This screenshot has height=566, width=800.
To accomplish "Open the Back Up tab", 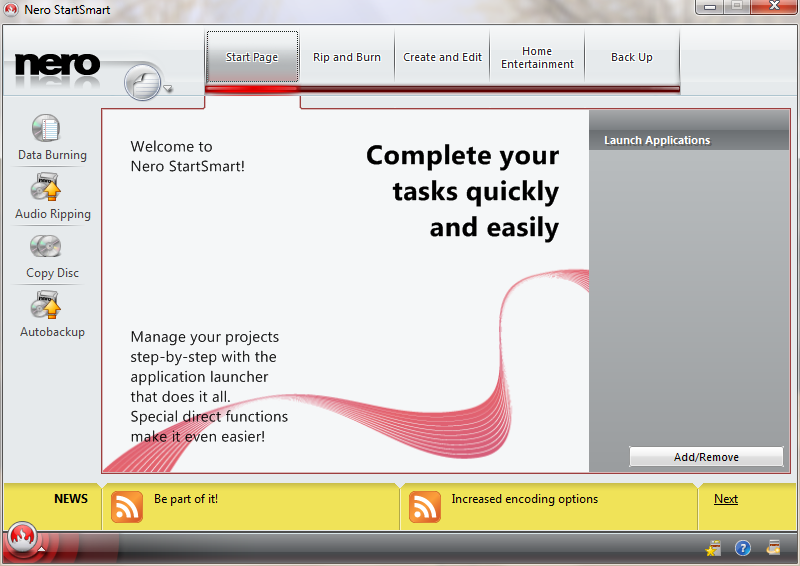I will point(632,57).
